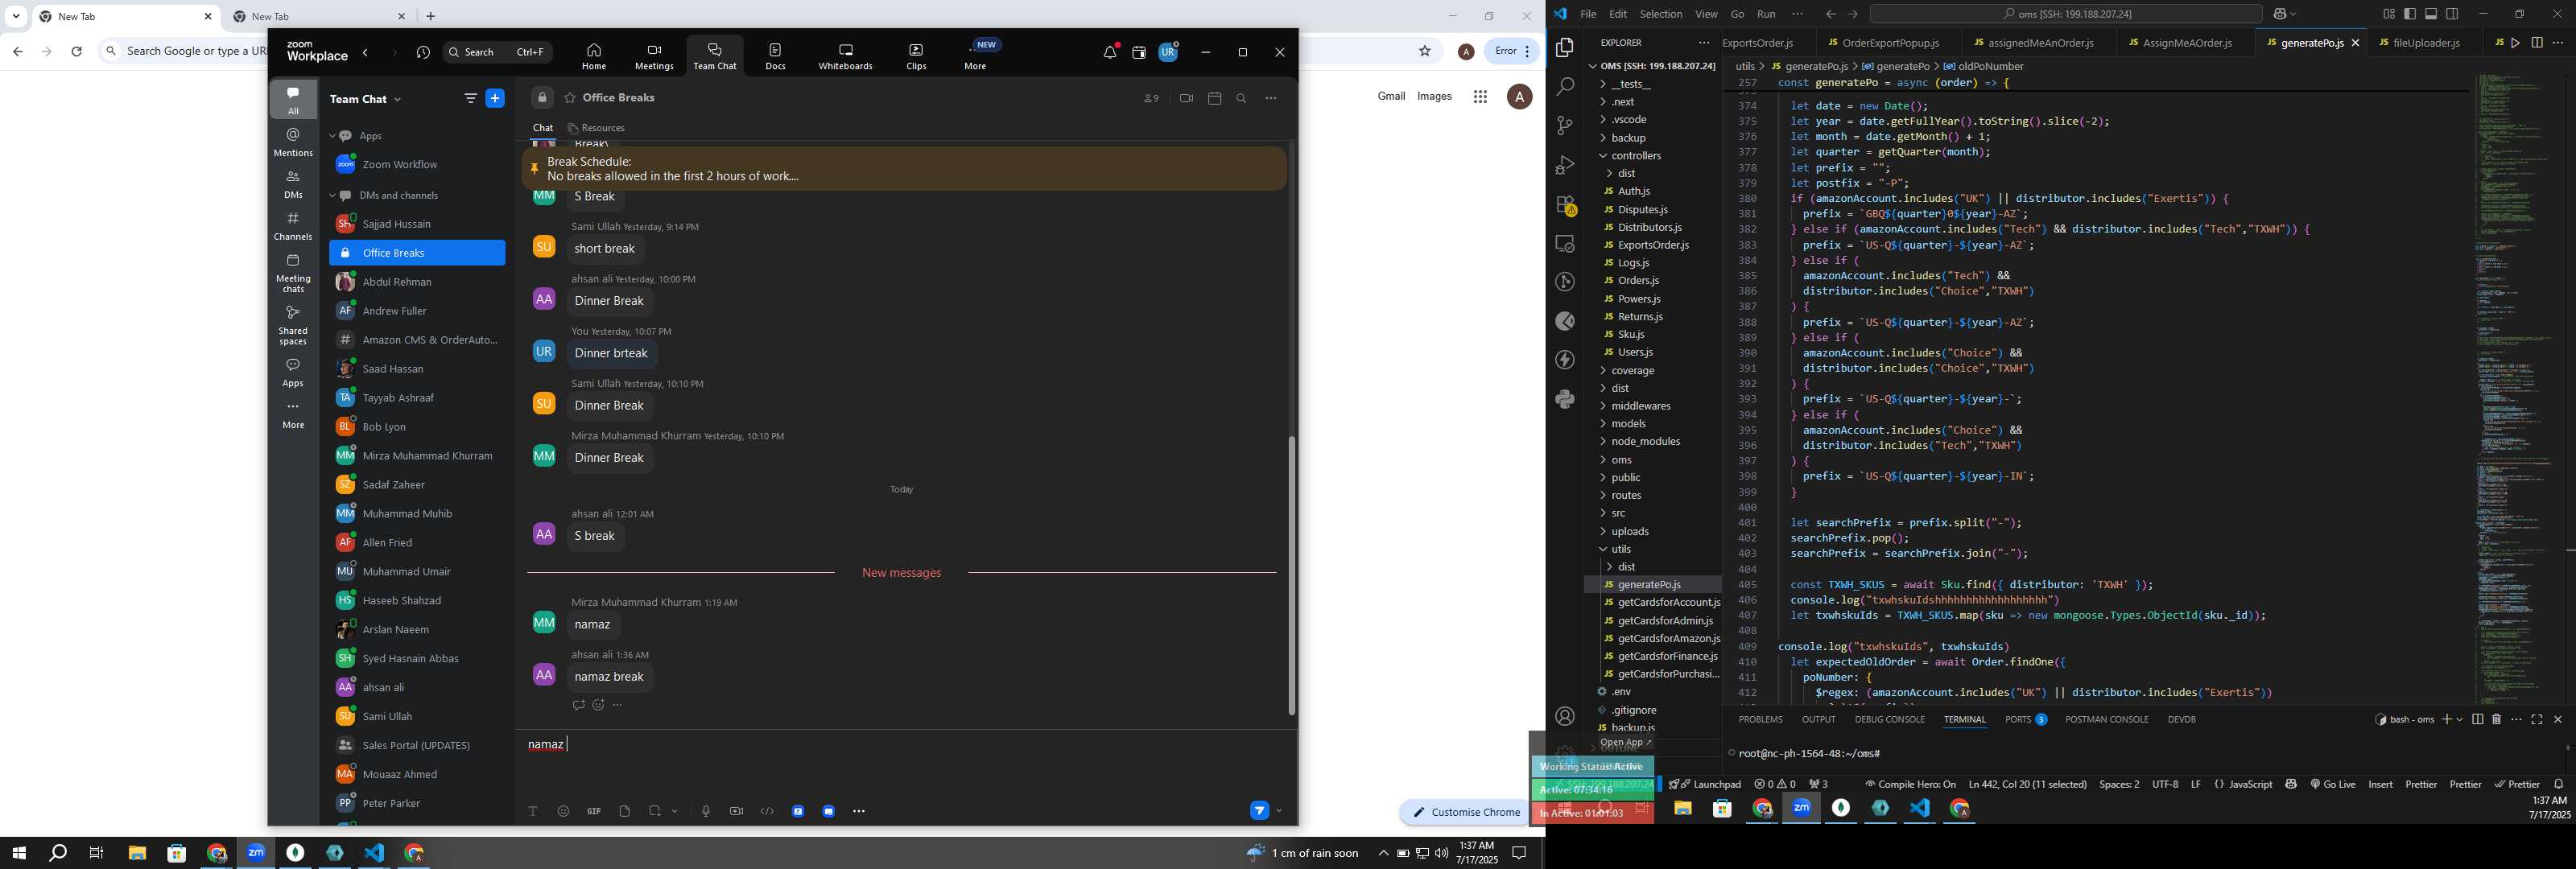The height and width of the screenshot is (869, 2576).
Task: Open Extensions view in VS Code
Action: (1565, 205)
